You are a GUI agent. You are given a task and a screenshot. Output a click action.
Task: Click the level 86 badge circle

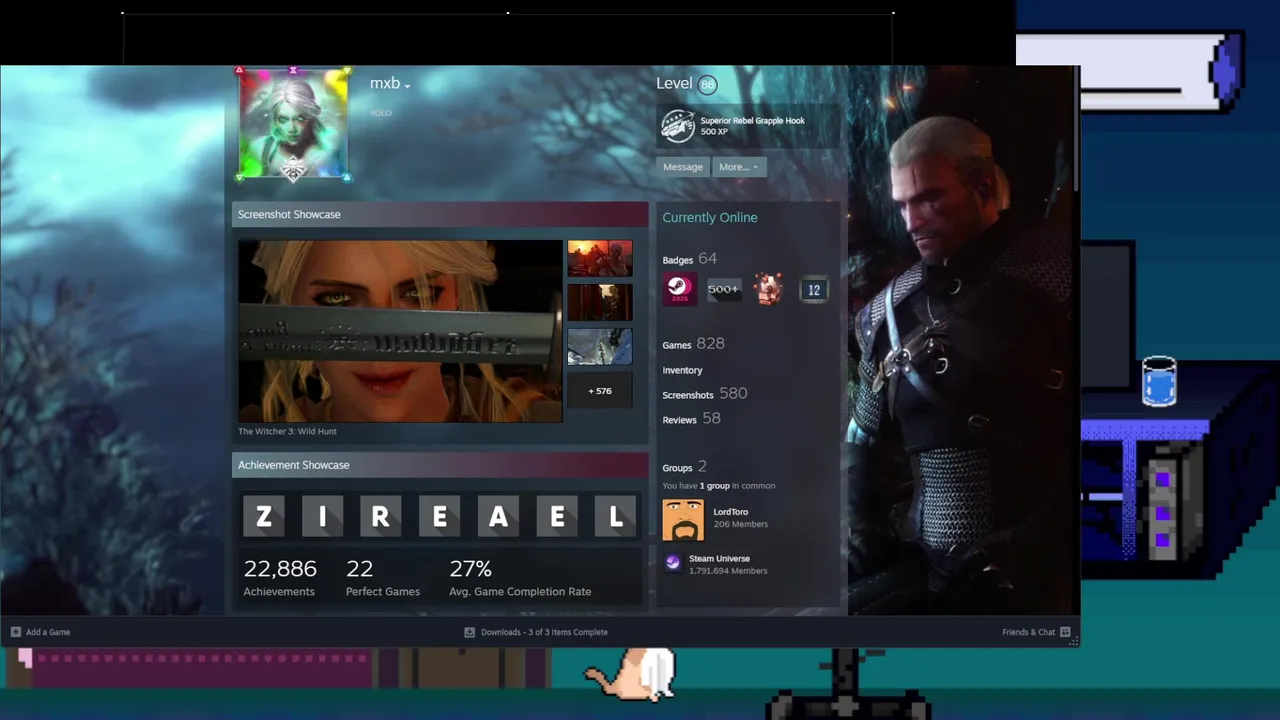[708, 85]
